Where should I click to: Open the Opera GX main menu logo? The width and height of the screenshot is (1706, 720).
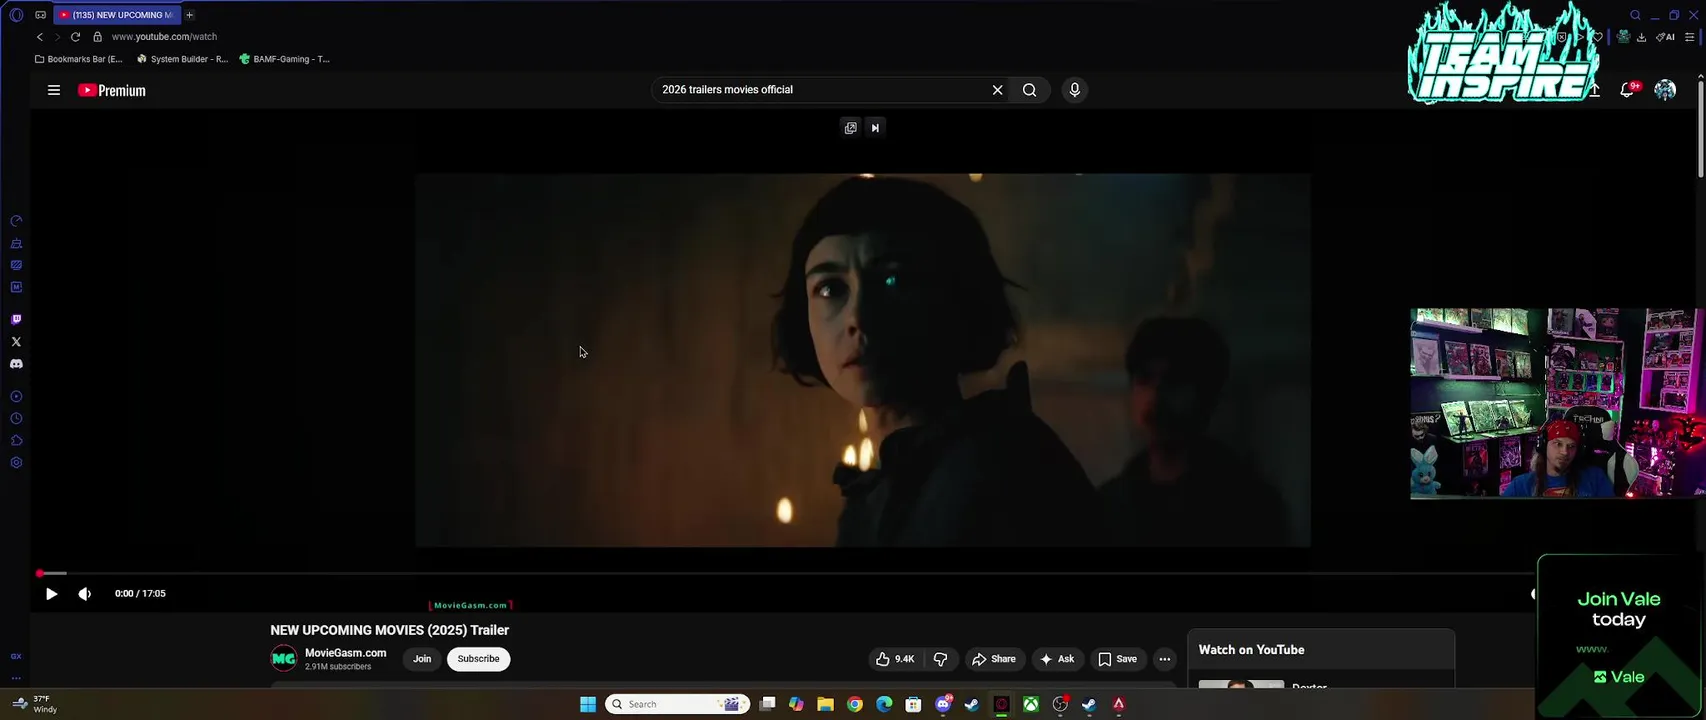point(15,15)
